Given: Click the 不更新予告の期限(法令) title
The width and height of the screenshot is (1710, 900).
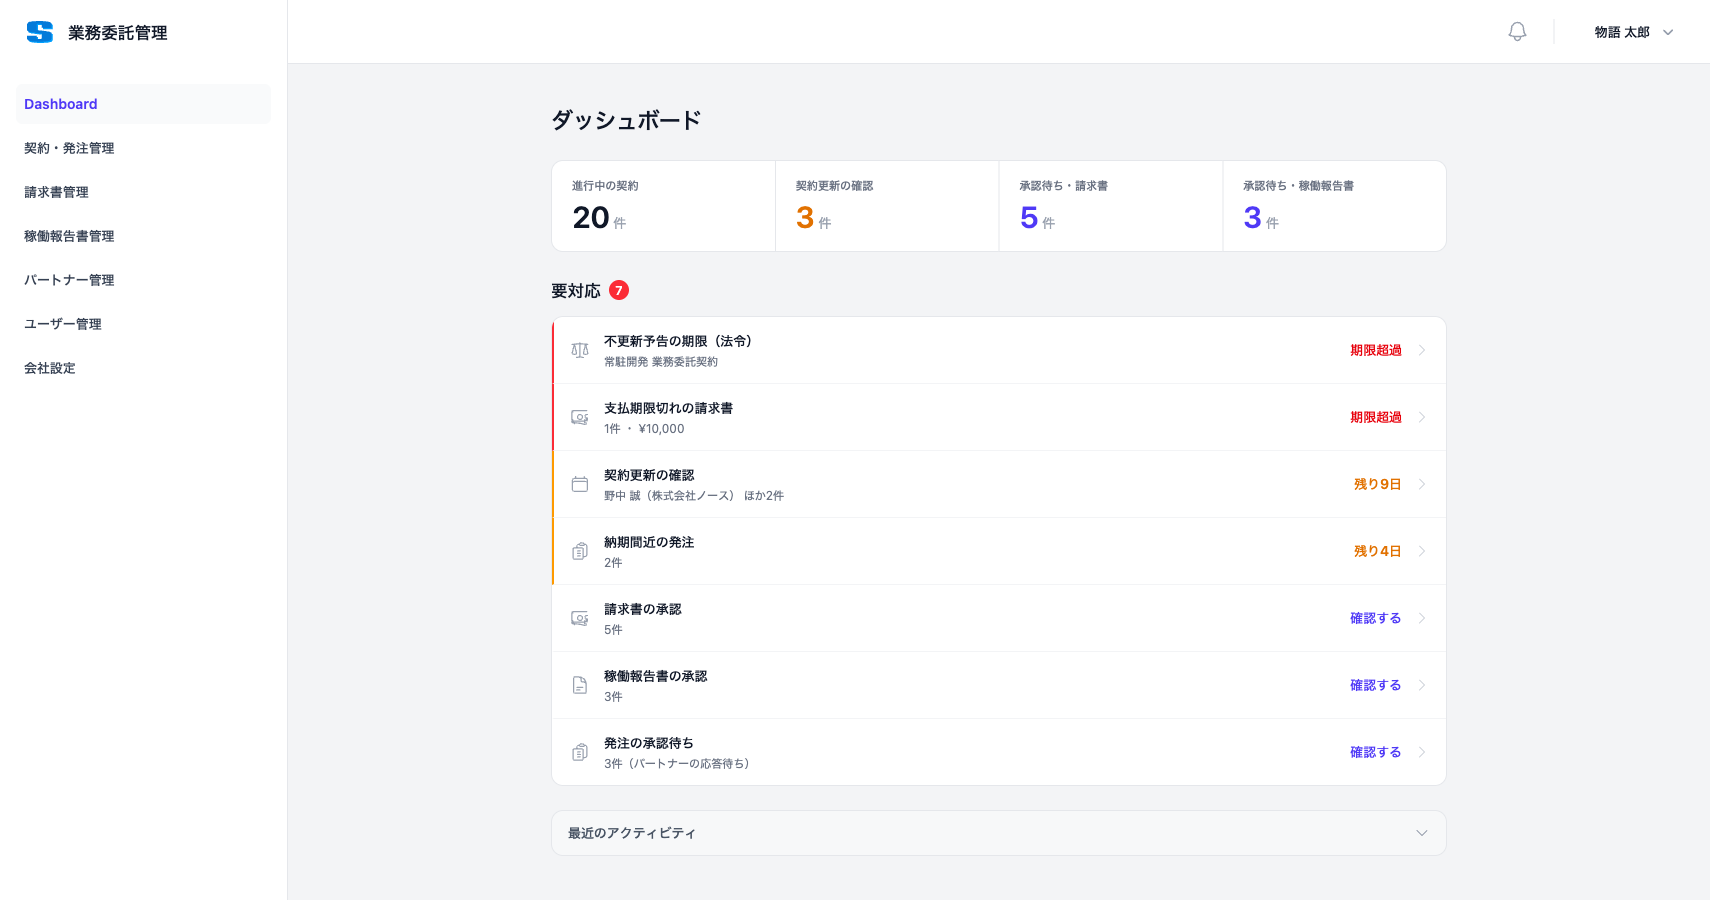Looking at the screenshot, I should [x=678, y=341].
